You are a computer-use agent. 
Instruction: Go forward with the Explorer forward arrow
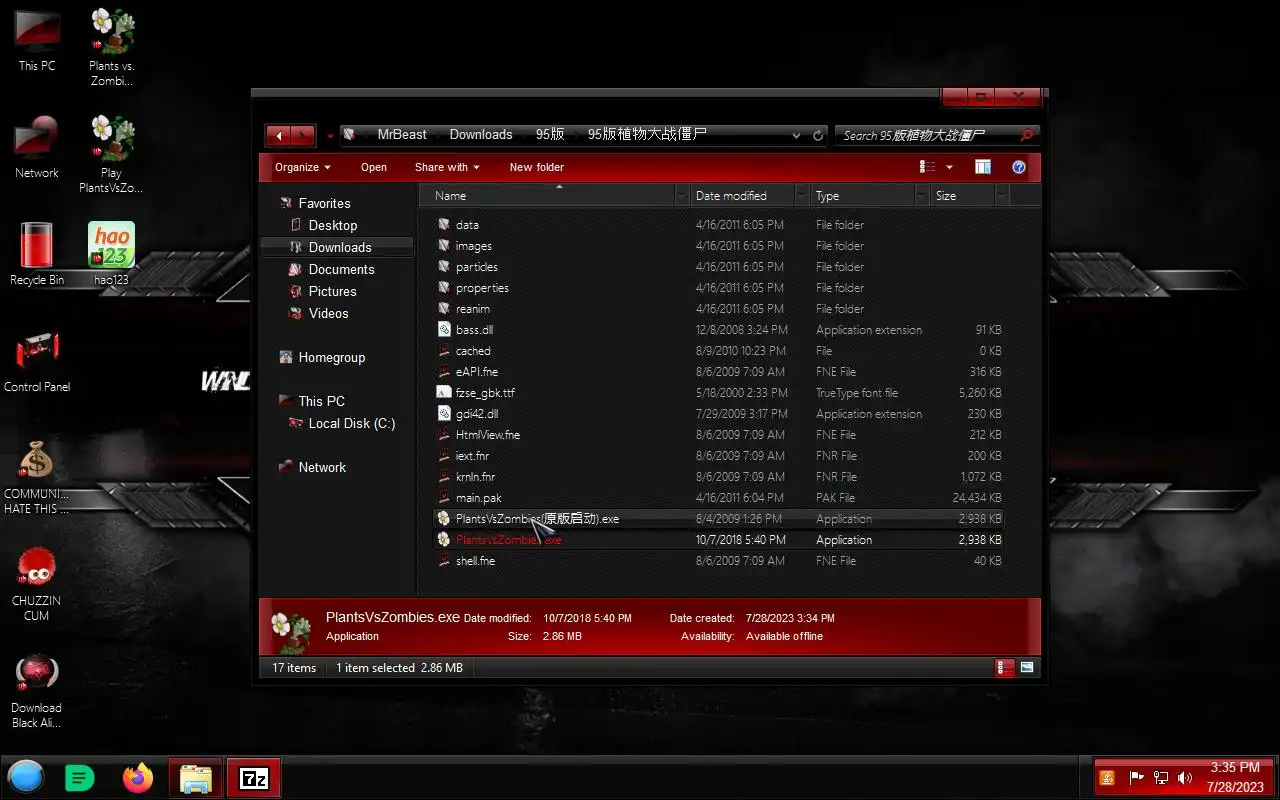(303, 135)
